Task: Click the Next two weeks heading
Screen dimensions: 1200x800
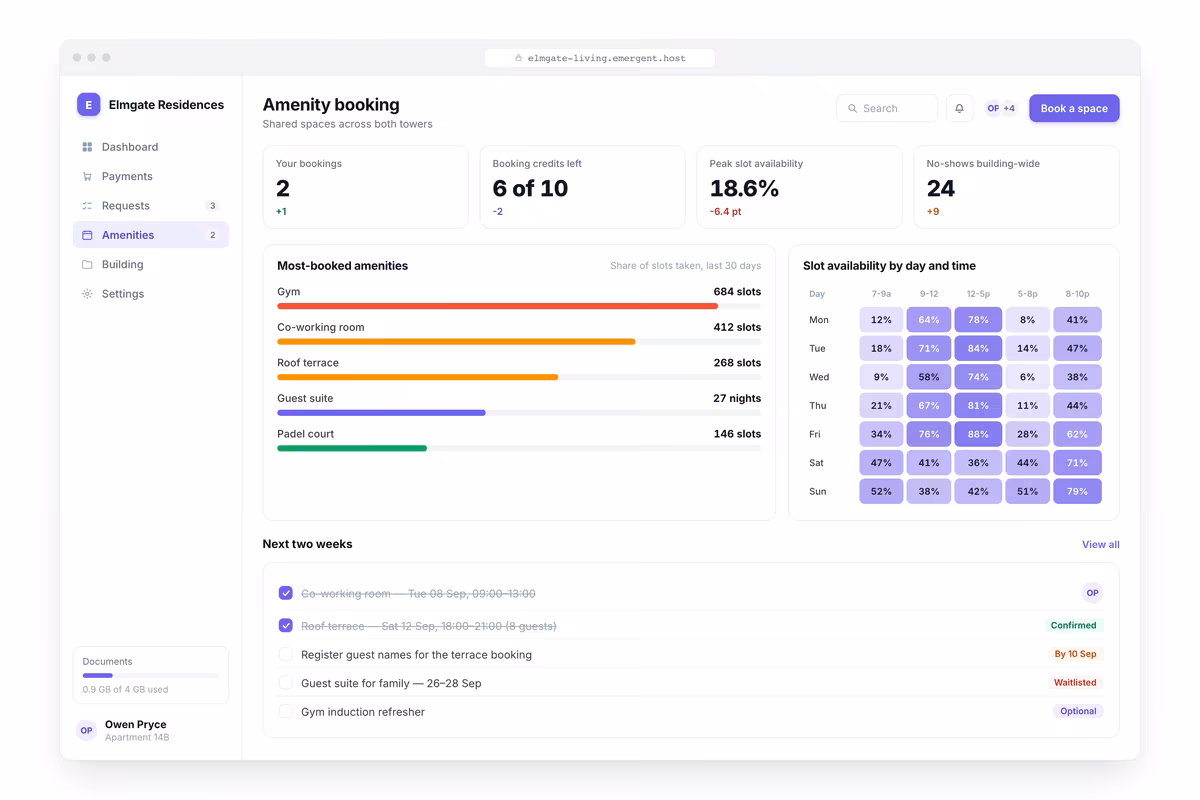Action: [307, 544]
